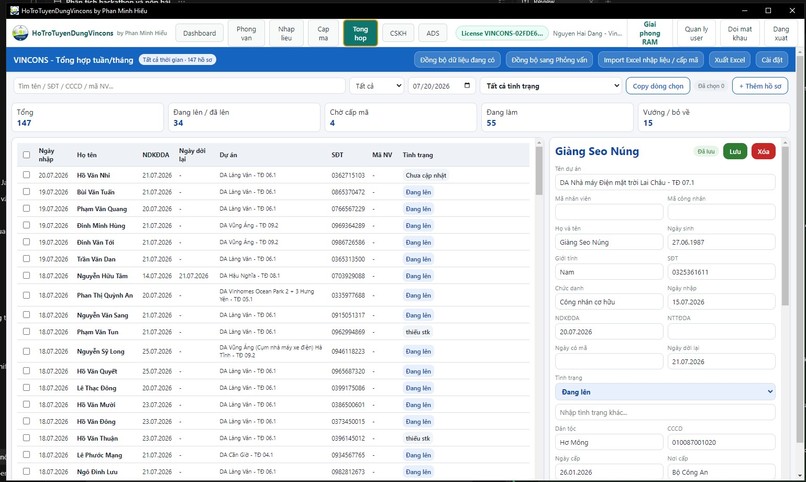This screenshot has height=482, width=806.
Task: Click the CCCD field 010087001020
Action: 721,442
